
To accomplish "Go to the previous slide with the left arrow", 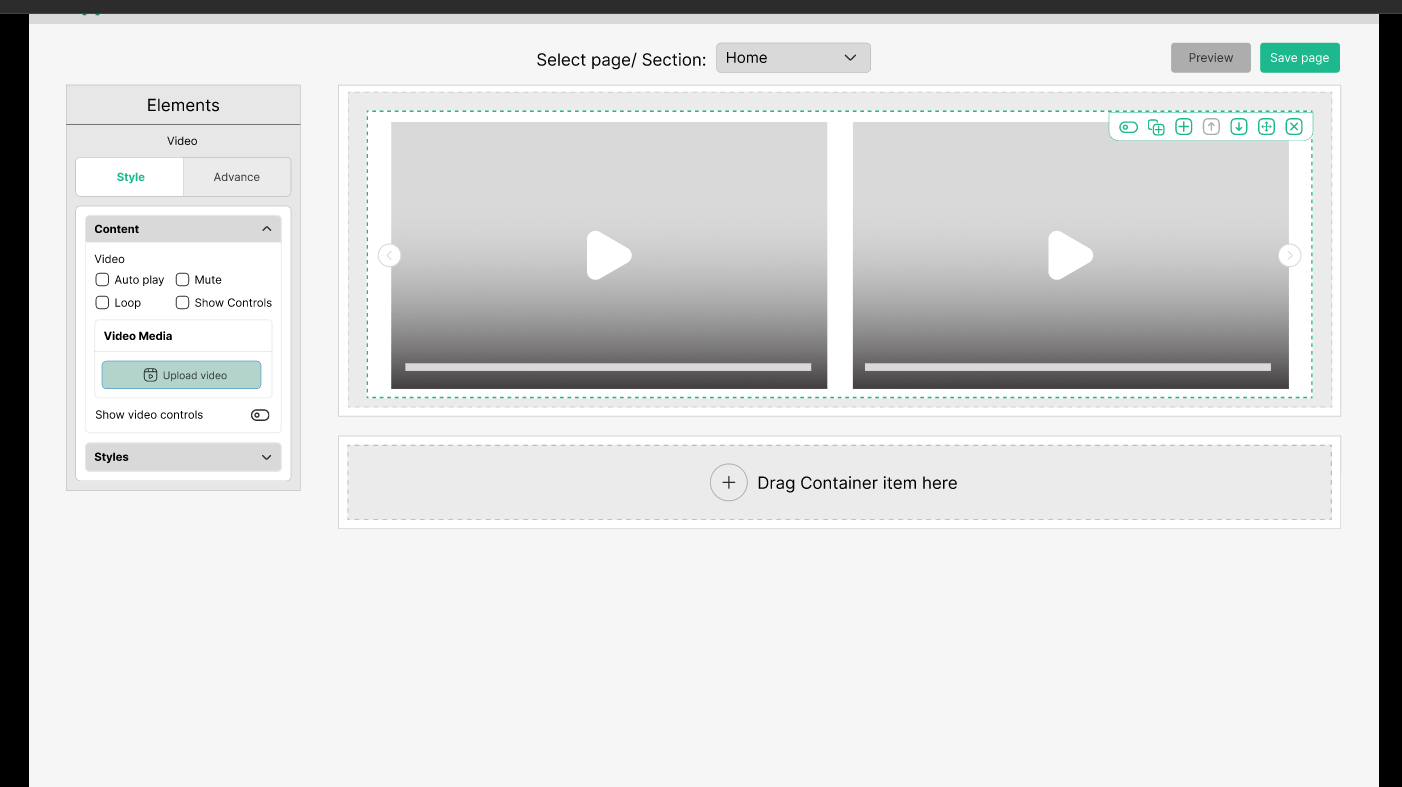I will coord(390,255).
